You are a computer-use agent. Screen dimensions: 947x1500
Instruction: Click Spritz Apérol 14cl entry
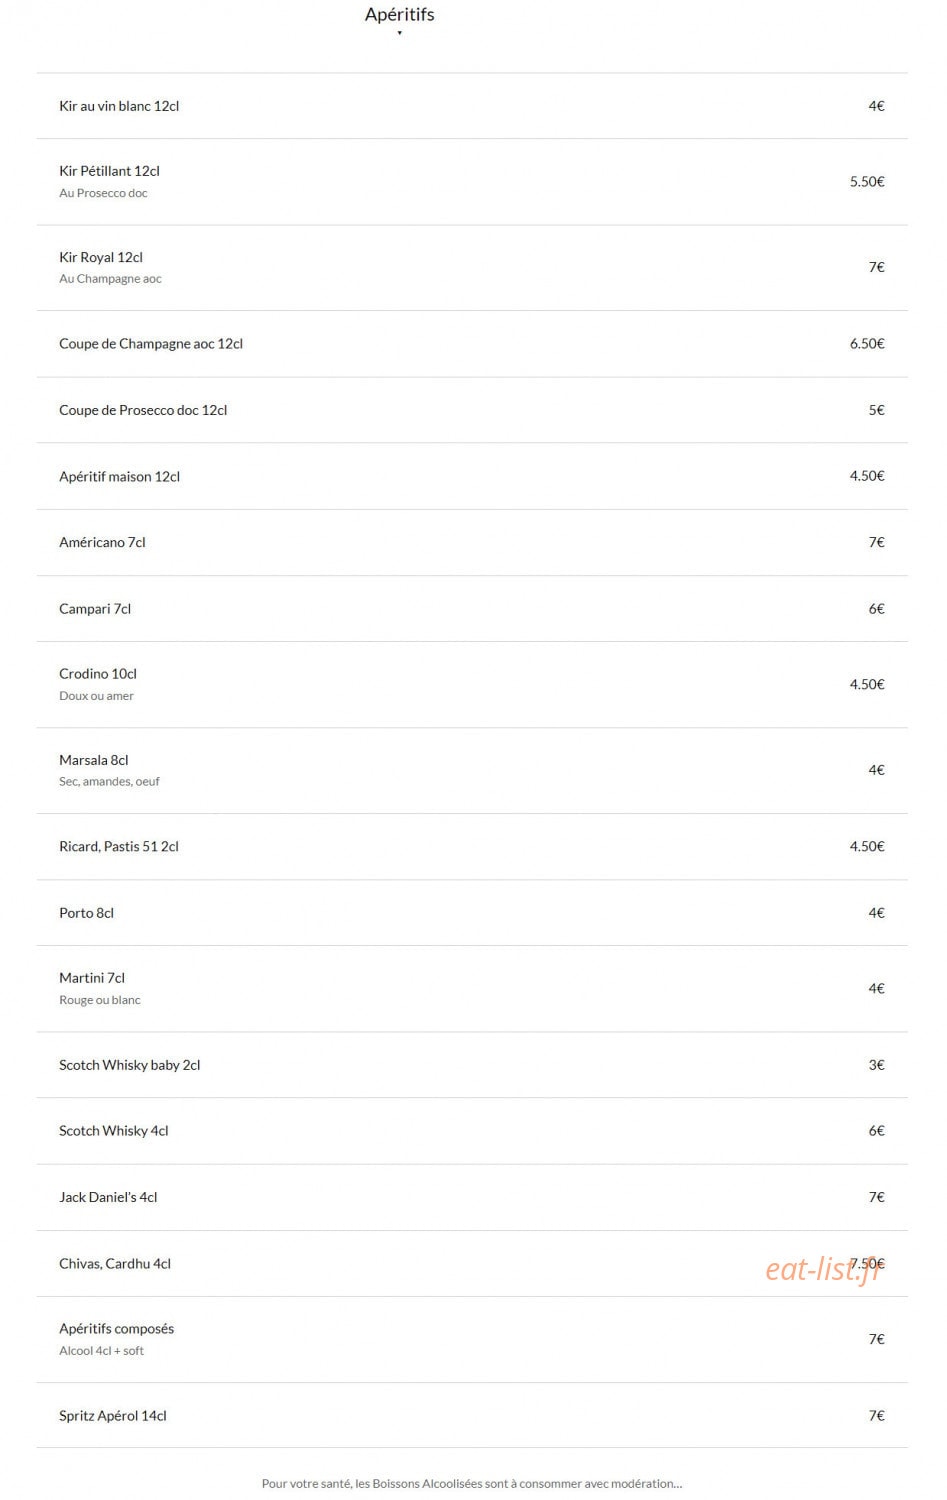(x=472, y=1416)
